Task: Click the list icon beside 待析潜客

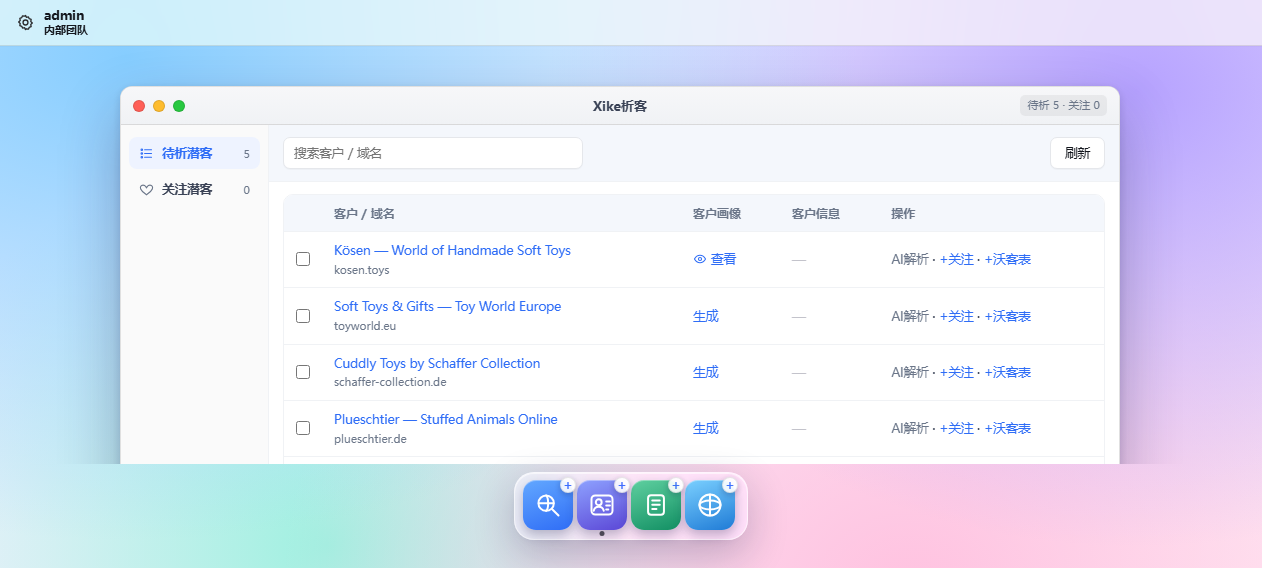Action: [146, 154]
